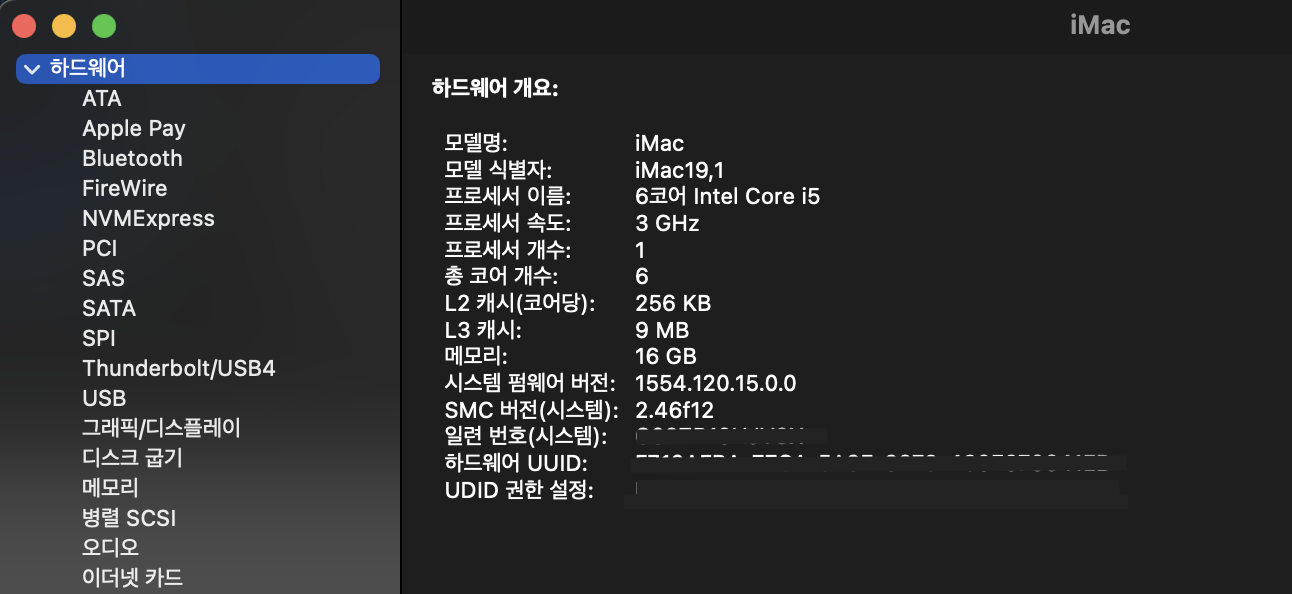Click the L2 캐시(코어당): label
Screen dimensions: 1292x594
coord(520,303)
